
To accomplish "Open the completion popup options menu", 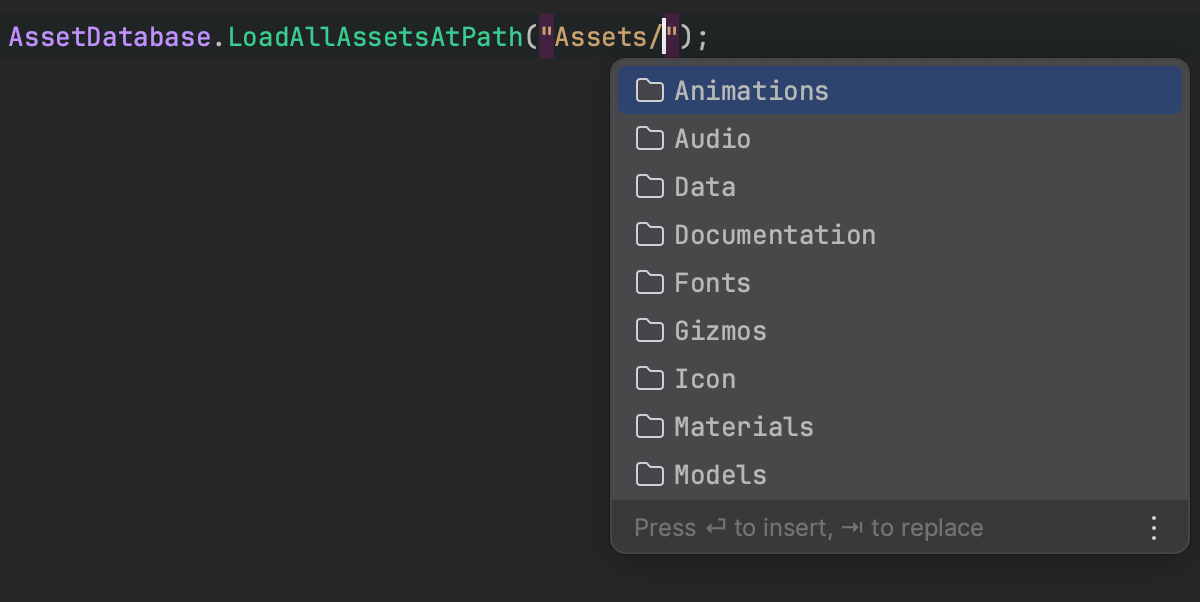I will [x=1154, y=528].
